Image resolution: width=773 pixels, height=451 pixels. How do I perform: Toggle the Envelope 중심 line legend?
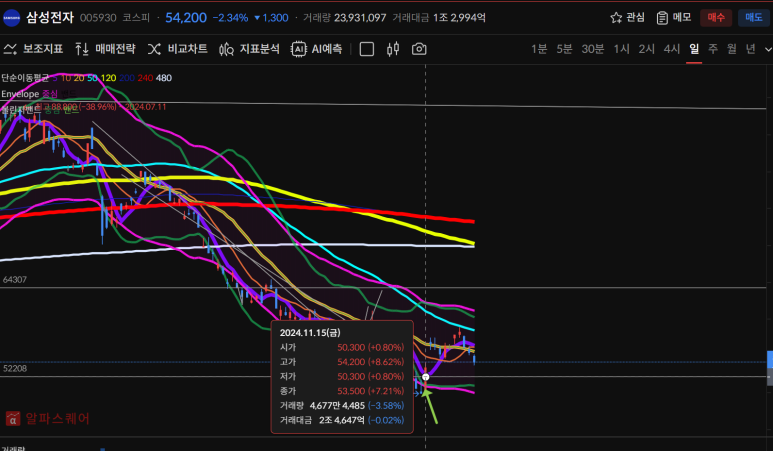point(49,94)
